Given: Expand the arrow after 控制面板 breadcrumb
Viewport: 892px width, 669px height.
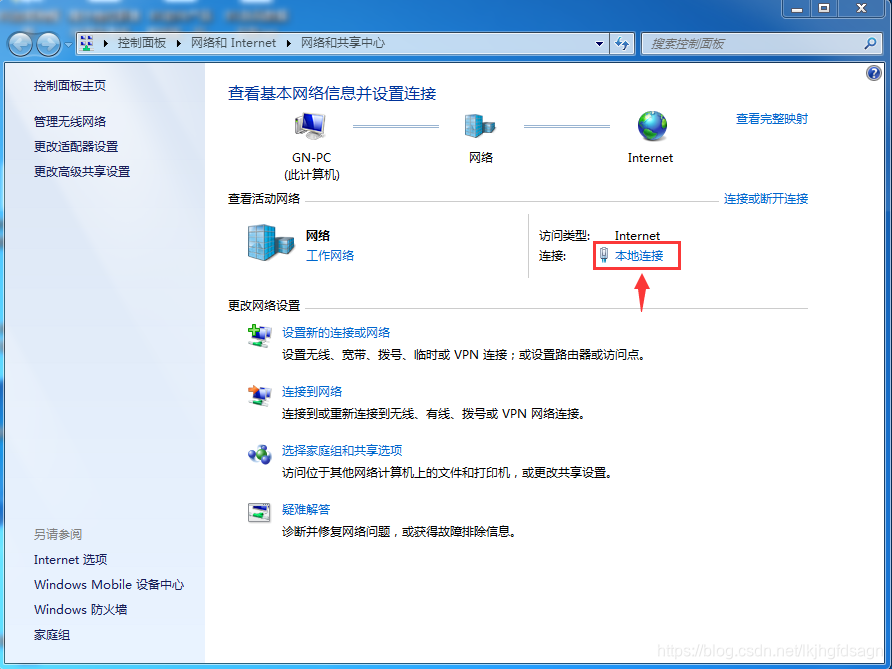Looking at the screenshot, I should click(179, 43).
